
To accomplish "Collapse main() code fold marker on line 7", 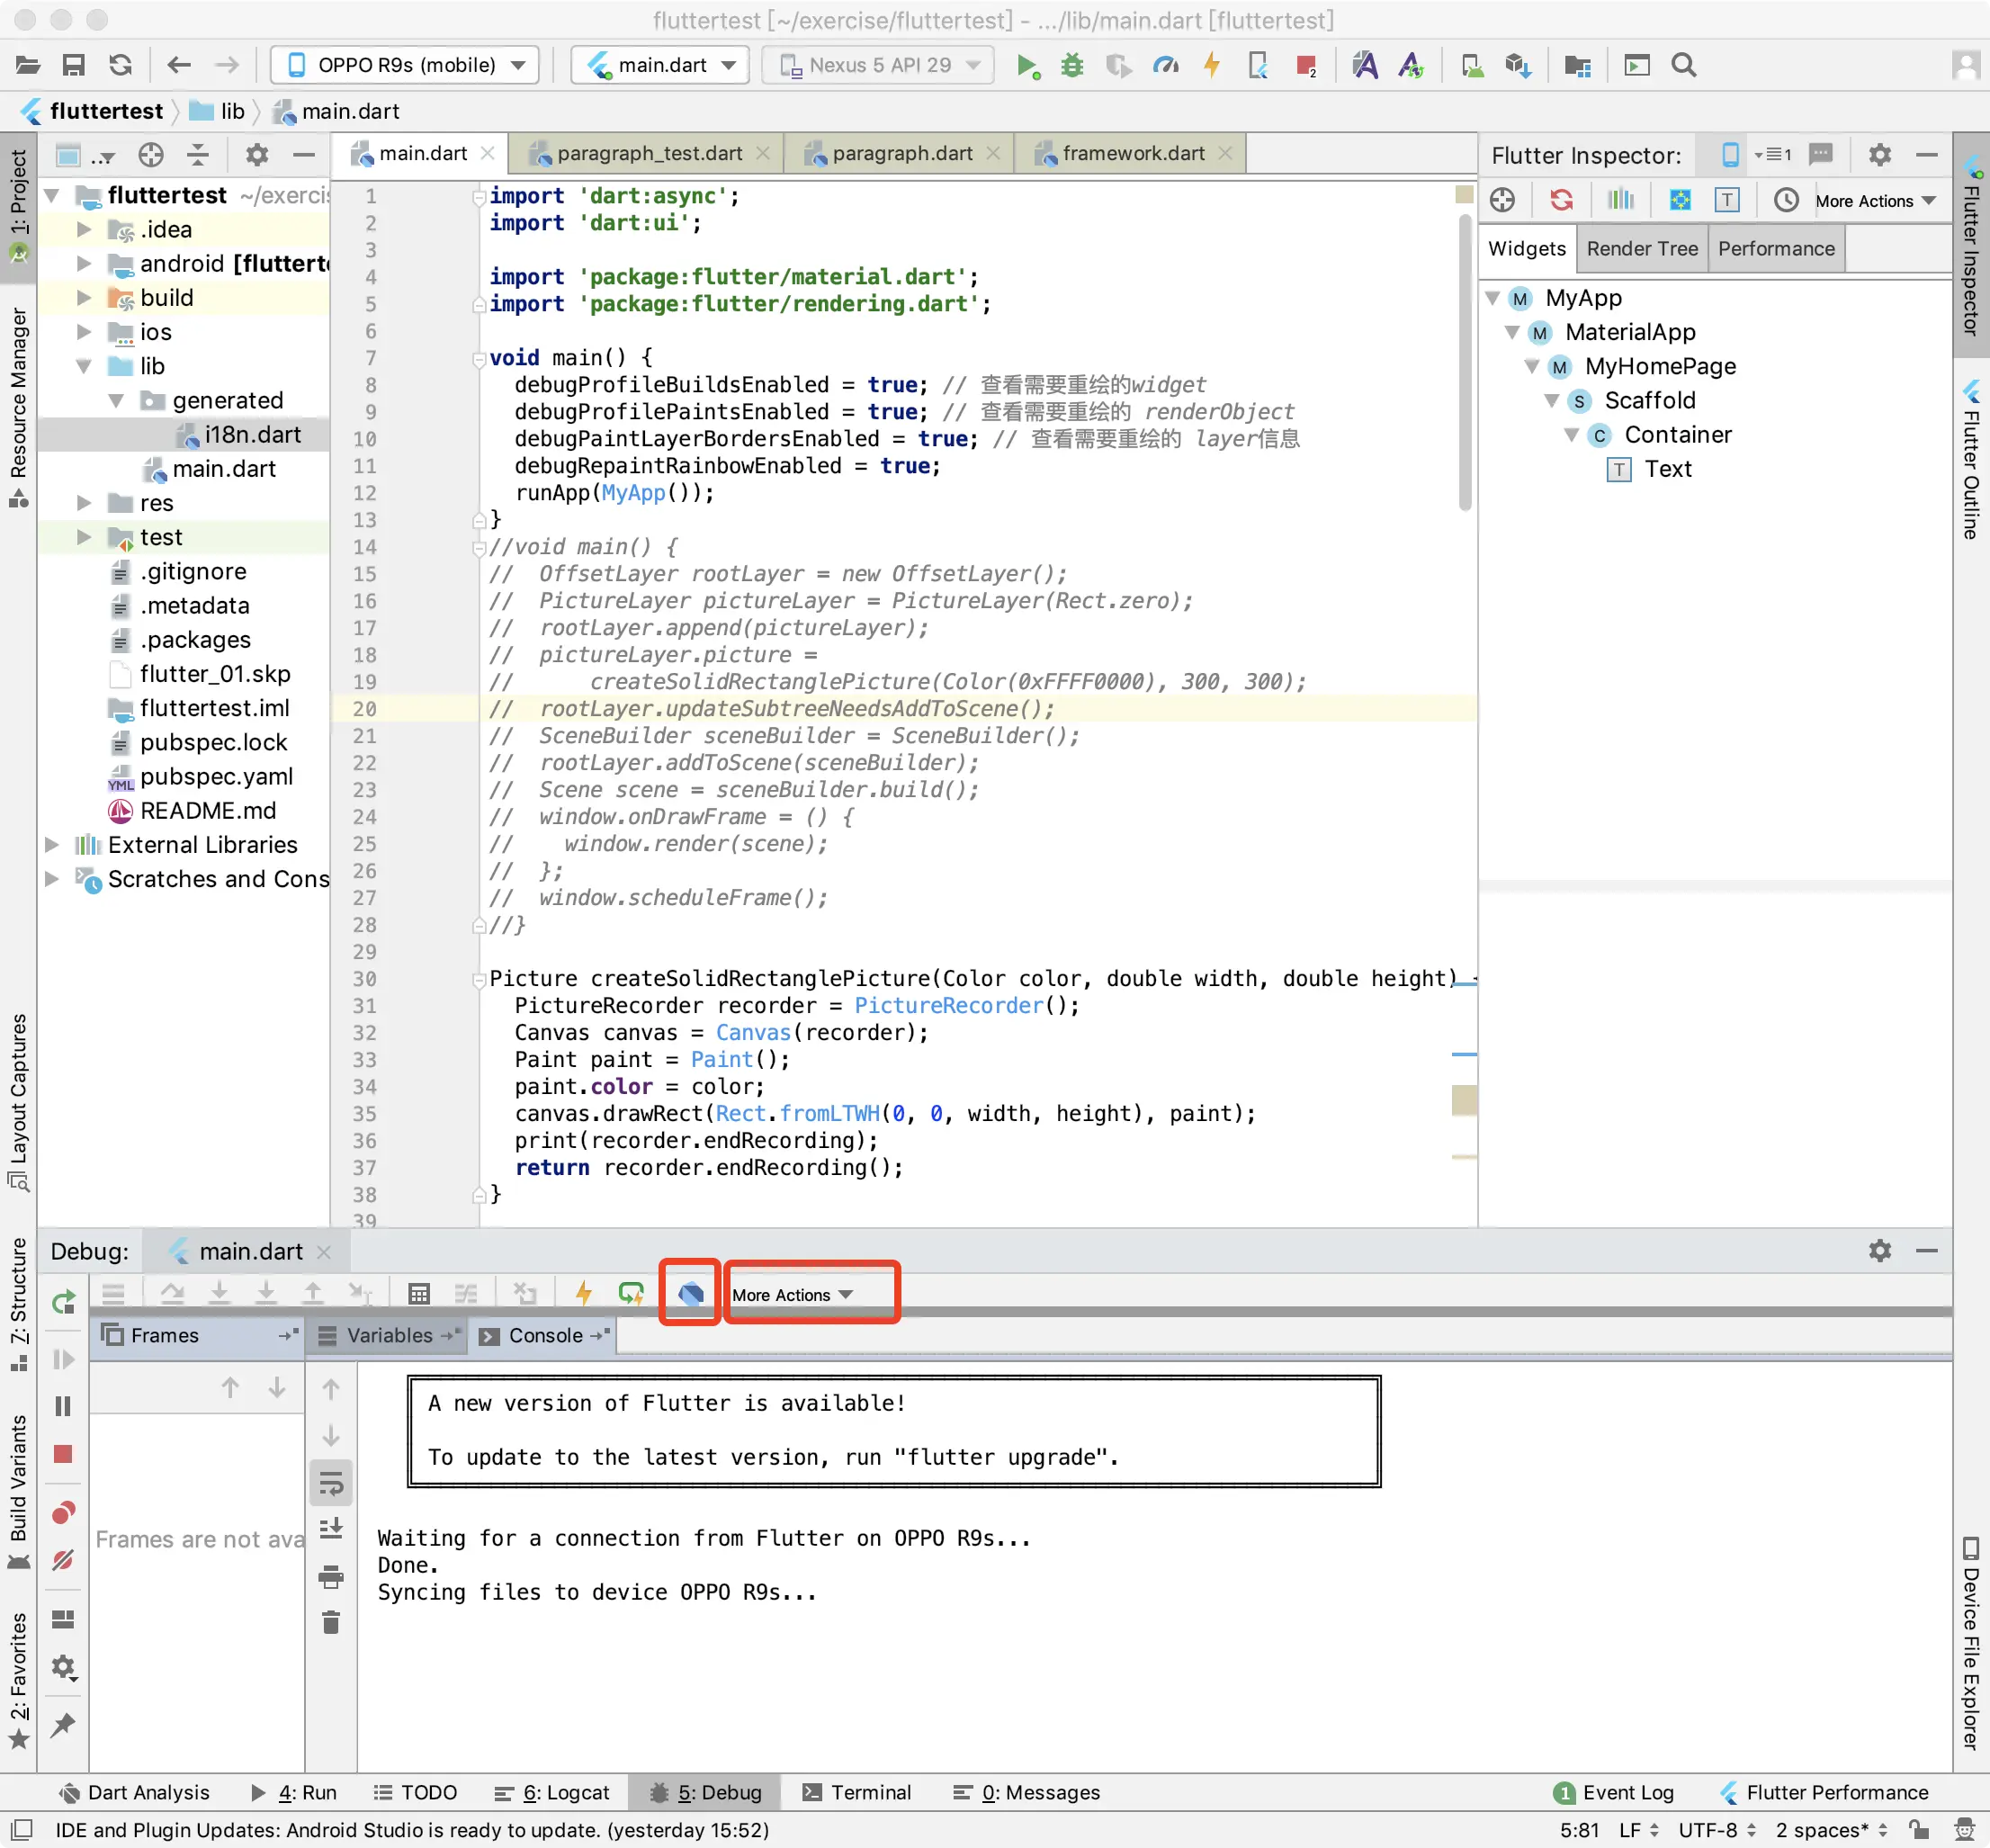I will (479, 358).
